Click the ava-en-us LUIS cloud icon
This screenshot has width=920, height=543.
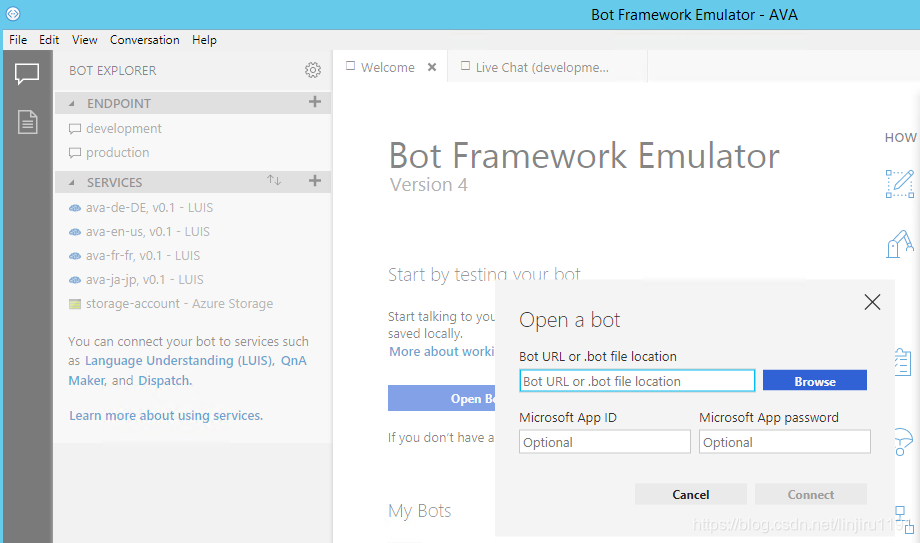click(x=75, y=232)
